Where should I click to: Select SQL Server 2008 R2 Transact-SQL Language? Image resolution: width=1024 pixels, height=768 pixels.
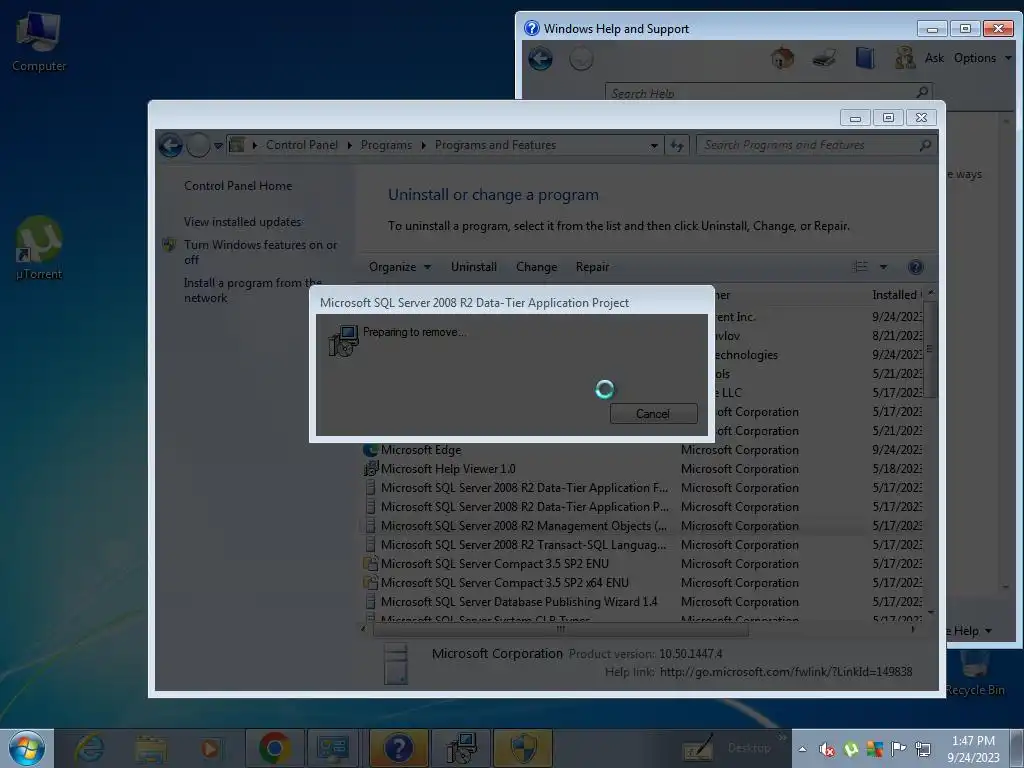click(x=641, y=545)
